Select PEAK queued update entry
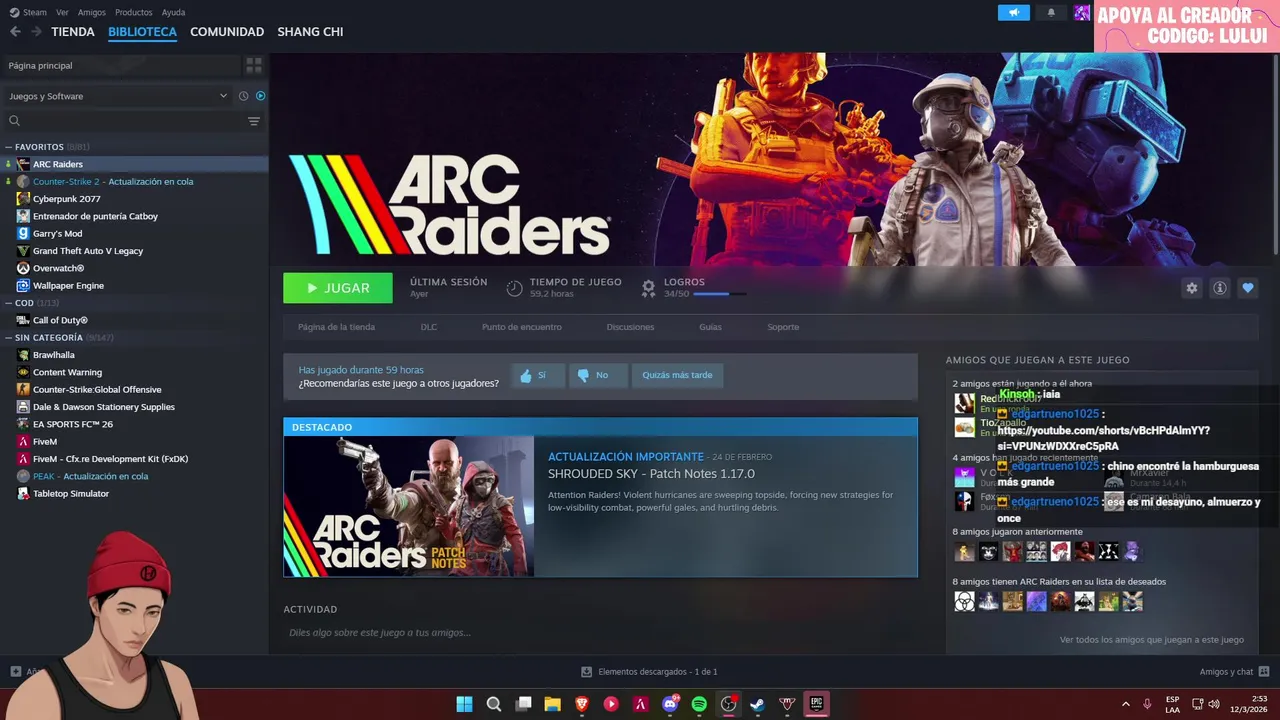Screen dimensions: 1280x720 click(x=90, y=476)
